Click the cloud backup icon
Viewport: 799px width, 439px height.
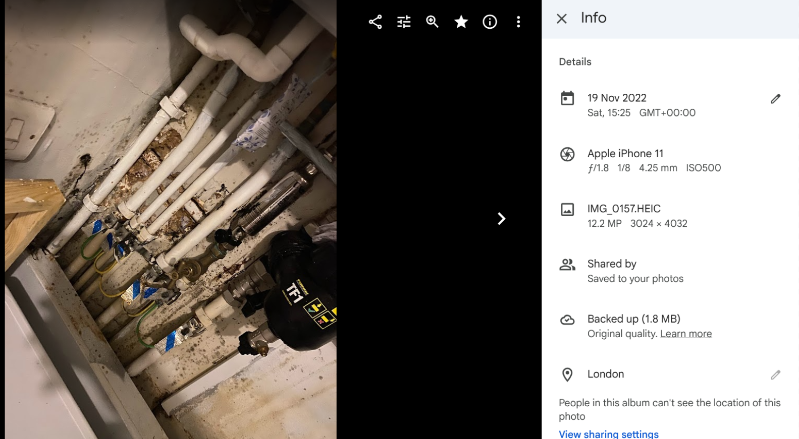tap(567, 320)
